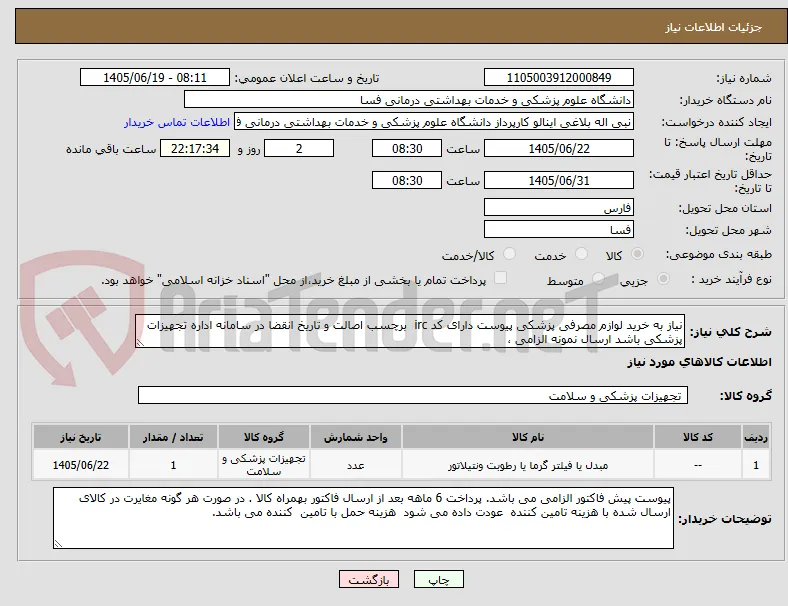Click the گروه کالا field تجهیزات پزشکی و سلامت
788x606 pixels.
(413, 395)
